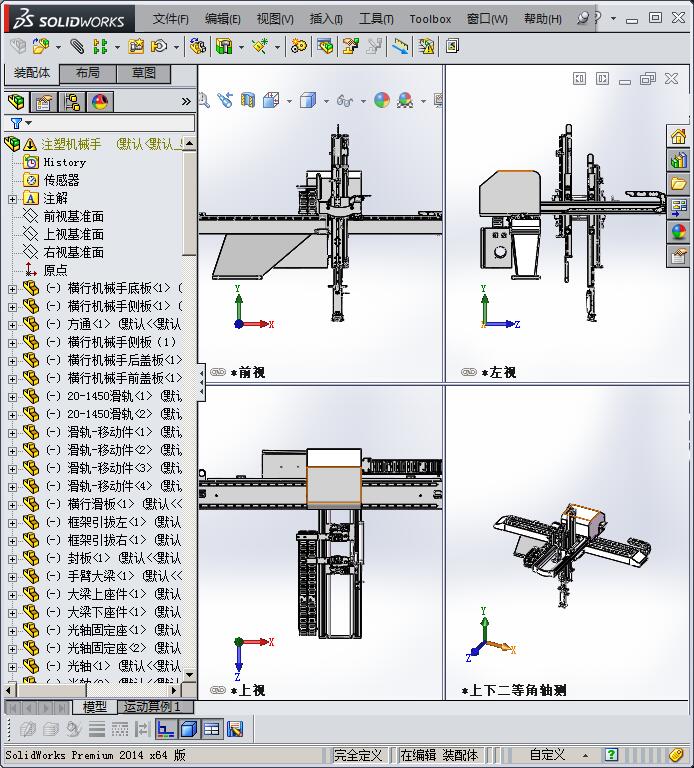The image size is (694, 768).
Task: Open the Custom Properties task pane icon
Action: point(679,256)
